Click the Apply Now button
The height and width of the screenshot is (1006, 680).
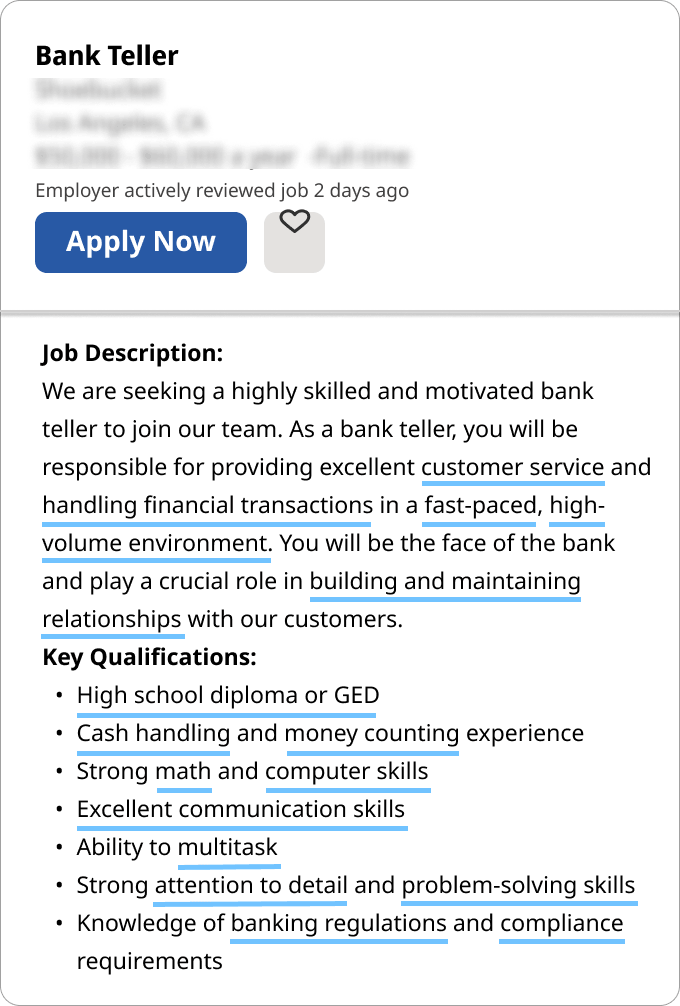[x=140, y=242]
